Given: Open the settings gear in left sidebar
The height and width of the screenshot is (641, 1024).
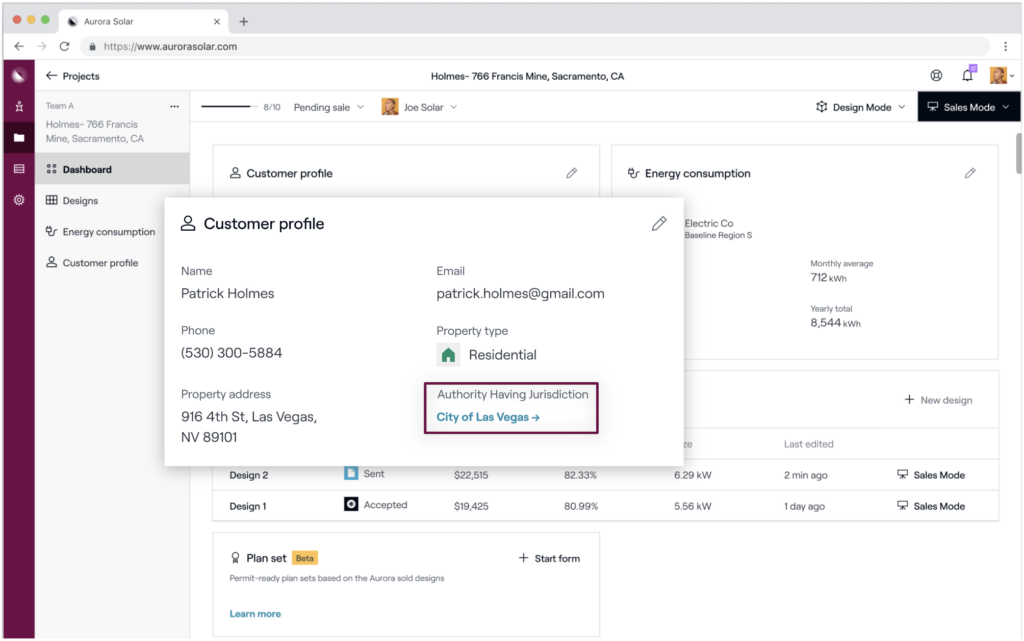Looking at the screenshot, I should point(18,200).
